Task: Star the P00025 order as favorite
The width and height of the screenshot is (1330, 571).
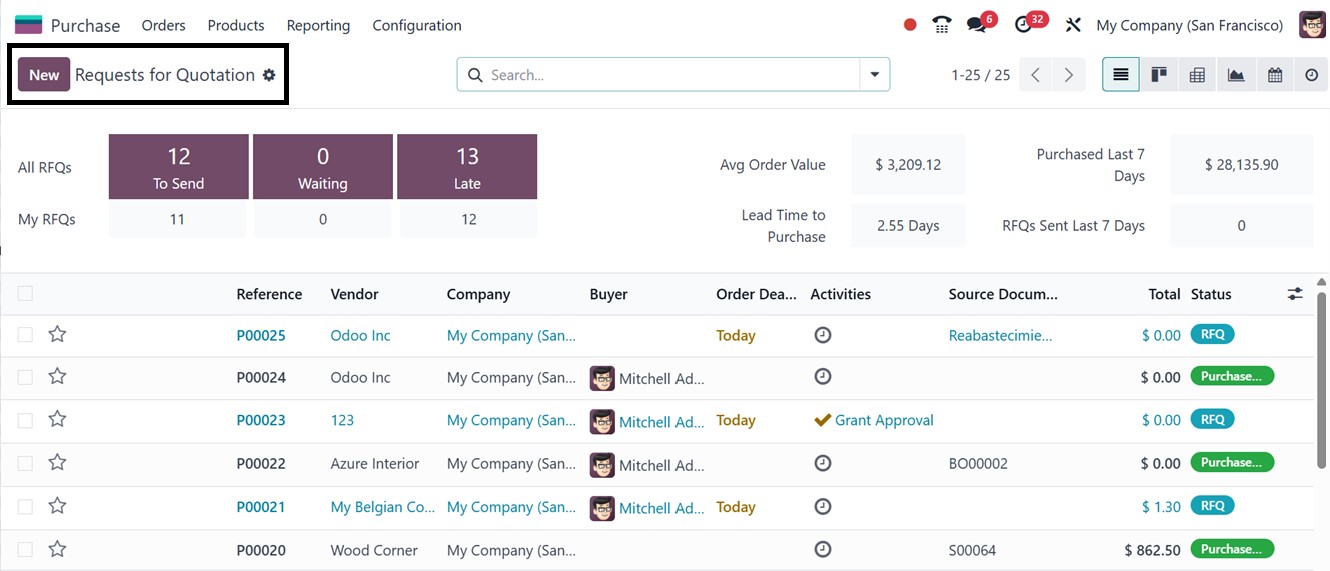Action: 57,334
